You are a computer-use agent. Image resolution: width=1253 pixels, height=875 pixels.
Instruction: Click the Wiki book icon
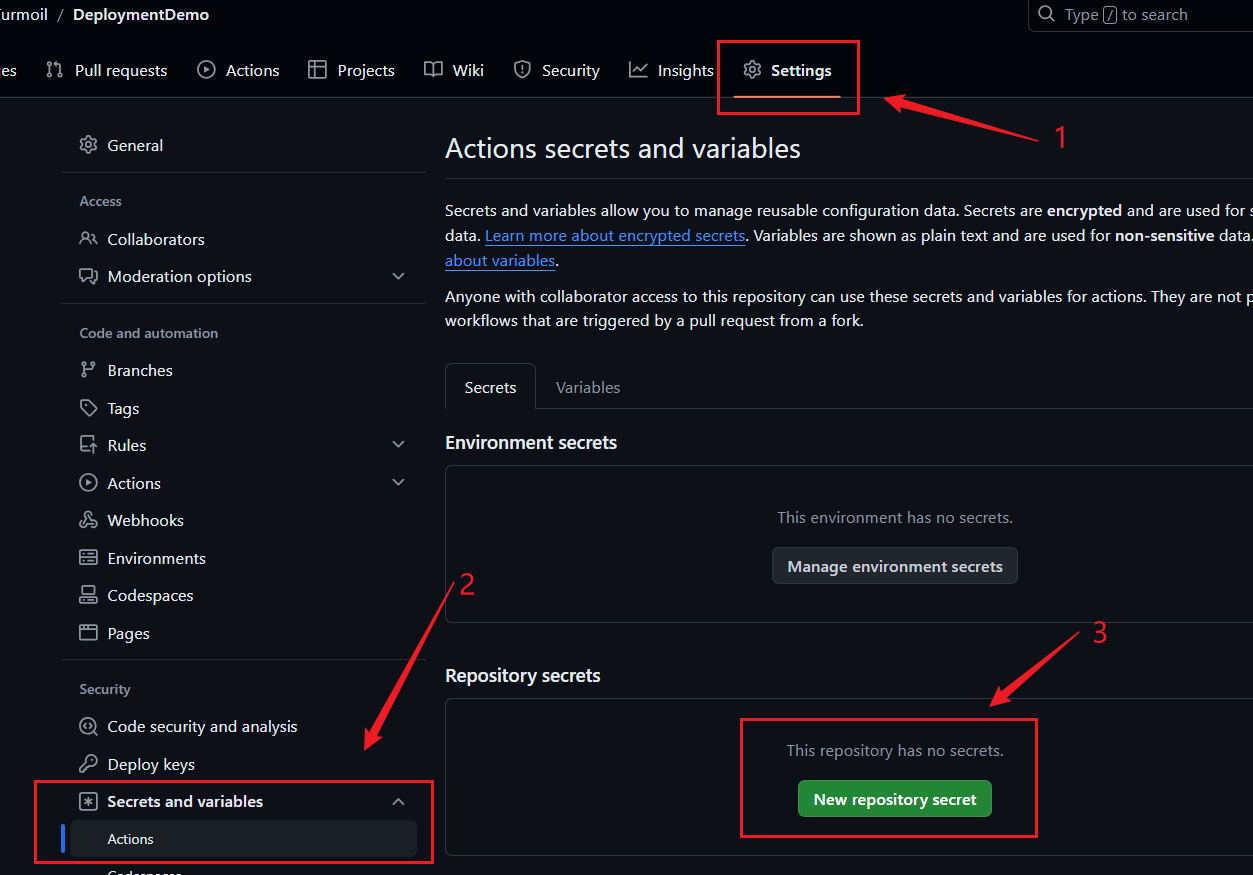433,70
